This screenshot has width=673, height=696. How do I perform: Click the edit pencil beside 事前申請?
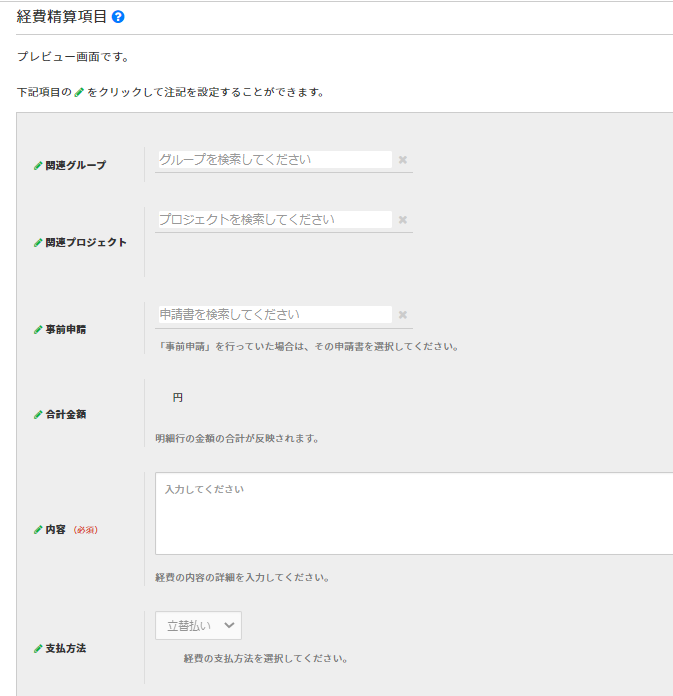point(38,329)
